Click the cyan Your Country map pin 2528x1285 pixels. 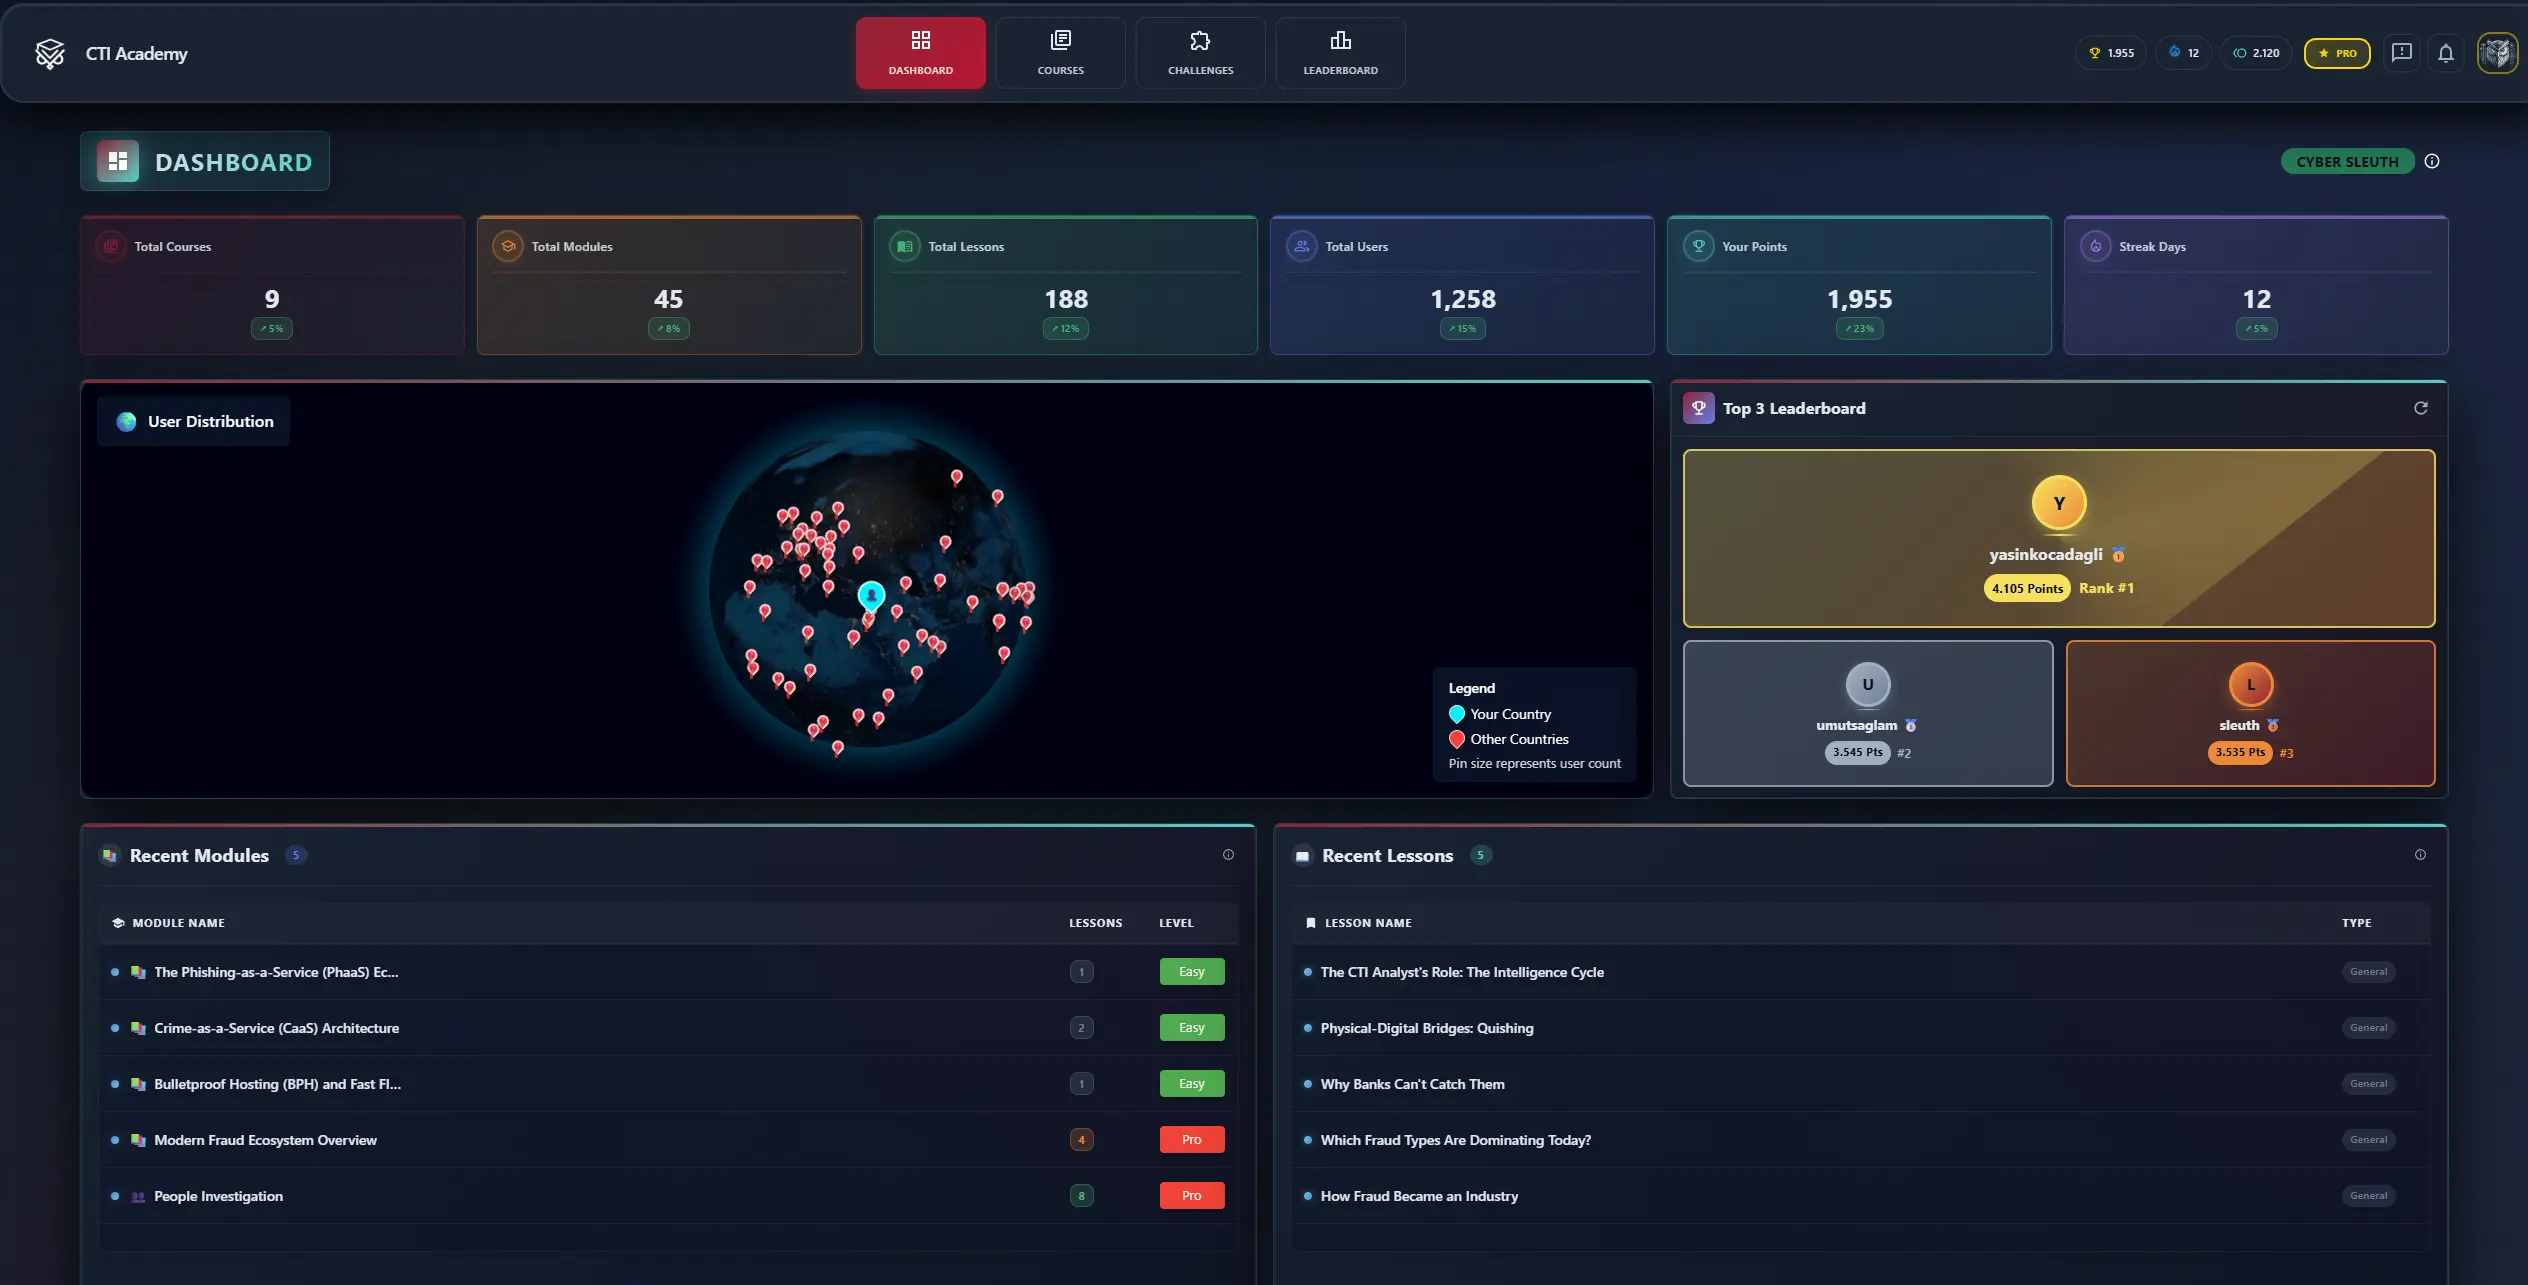pyautogui.click(x=871, y=595)
